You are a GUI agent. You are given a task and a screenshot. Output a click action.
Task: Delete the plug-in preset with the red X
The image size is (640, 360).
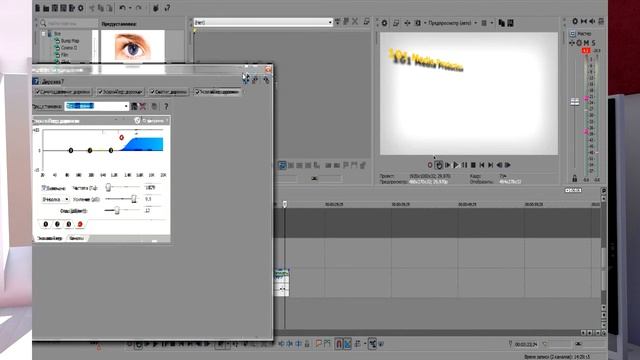(x=143, y=107)
